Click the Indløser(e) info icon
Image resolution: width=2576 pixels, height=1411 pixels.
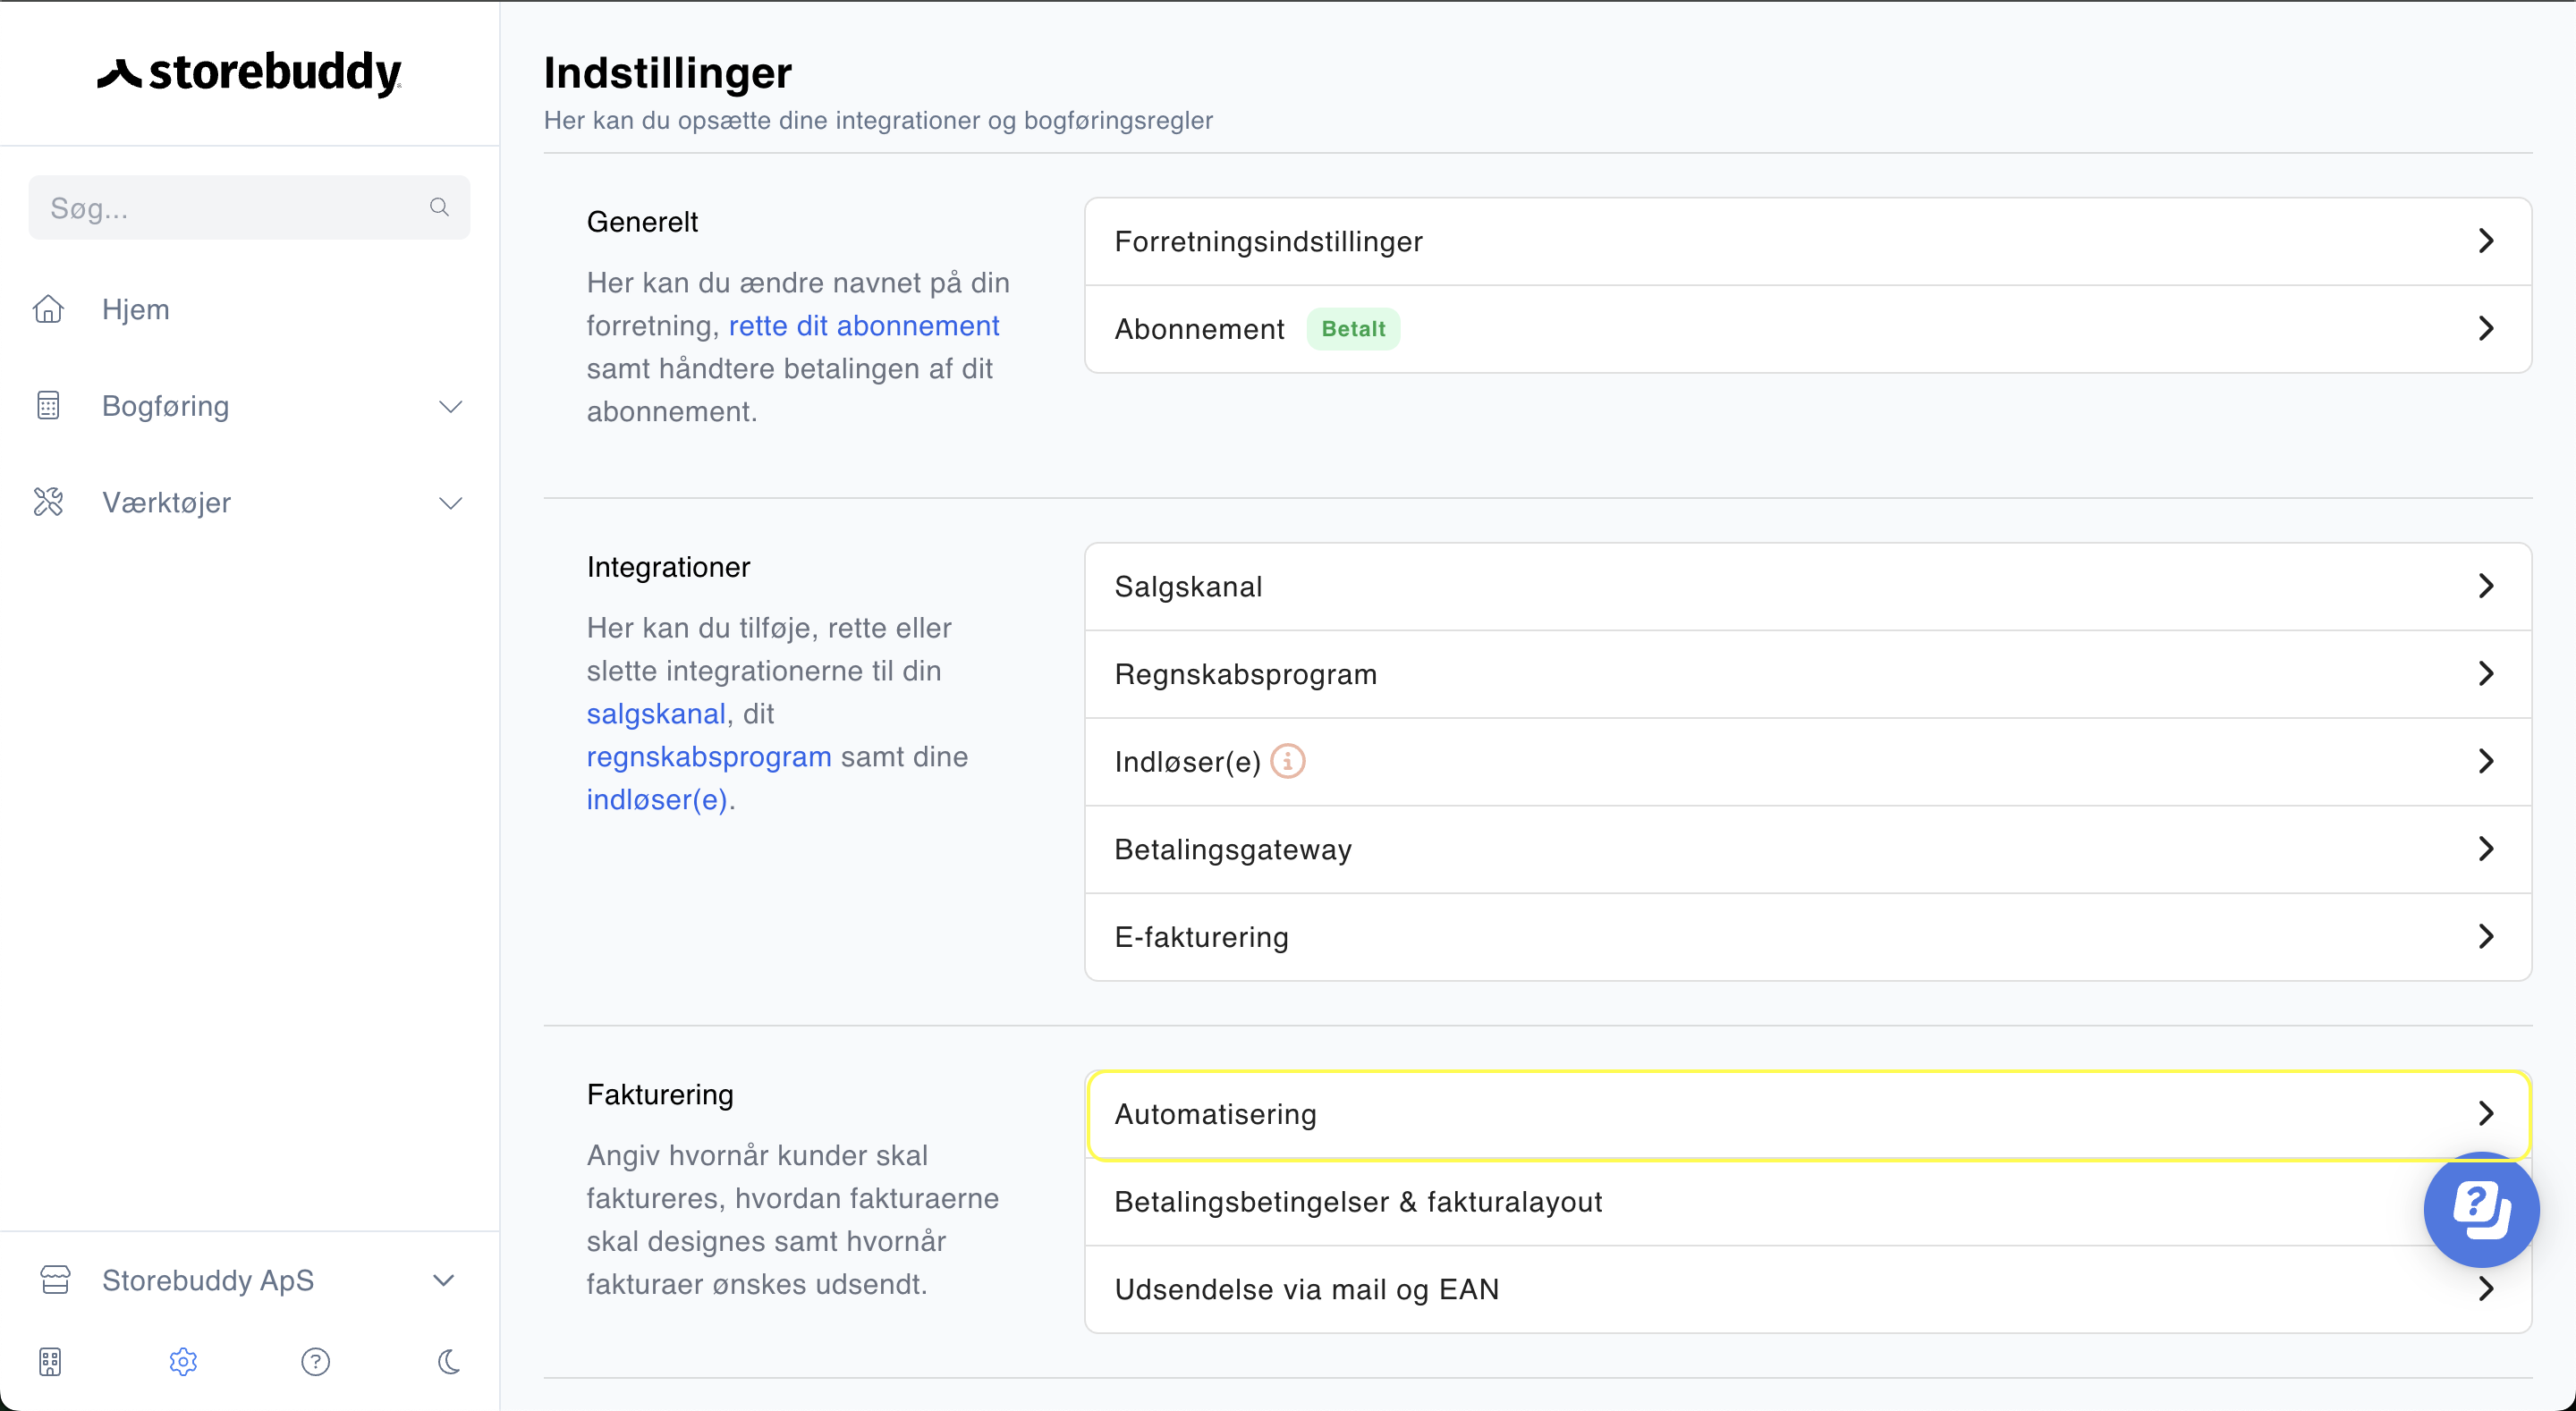coord(1288,761)
